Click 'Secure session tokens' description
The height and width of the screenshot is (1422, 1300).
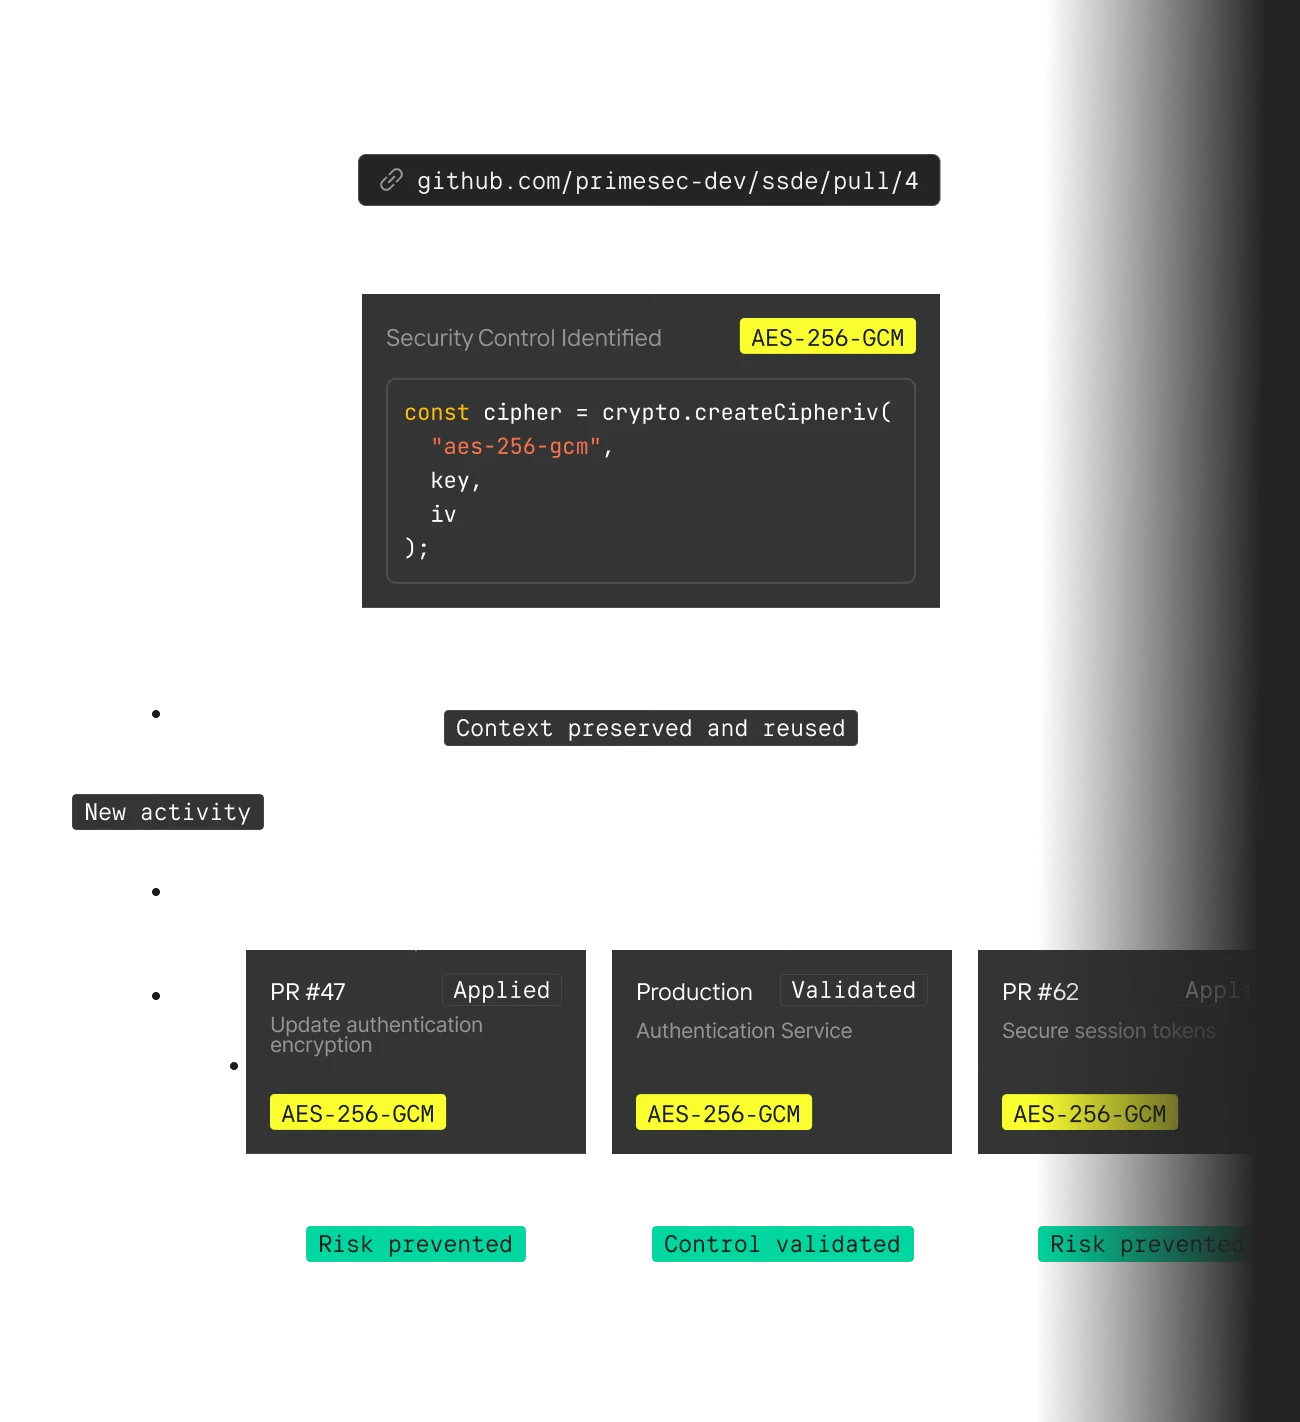tap(1109, 1031)
